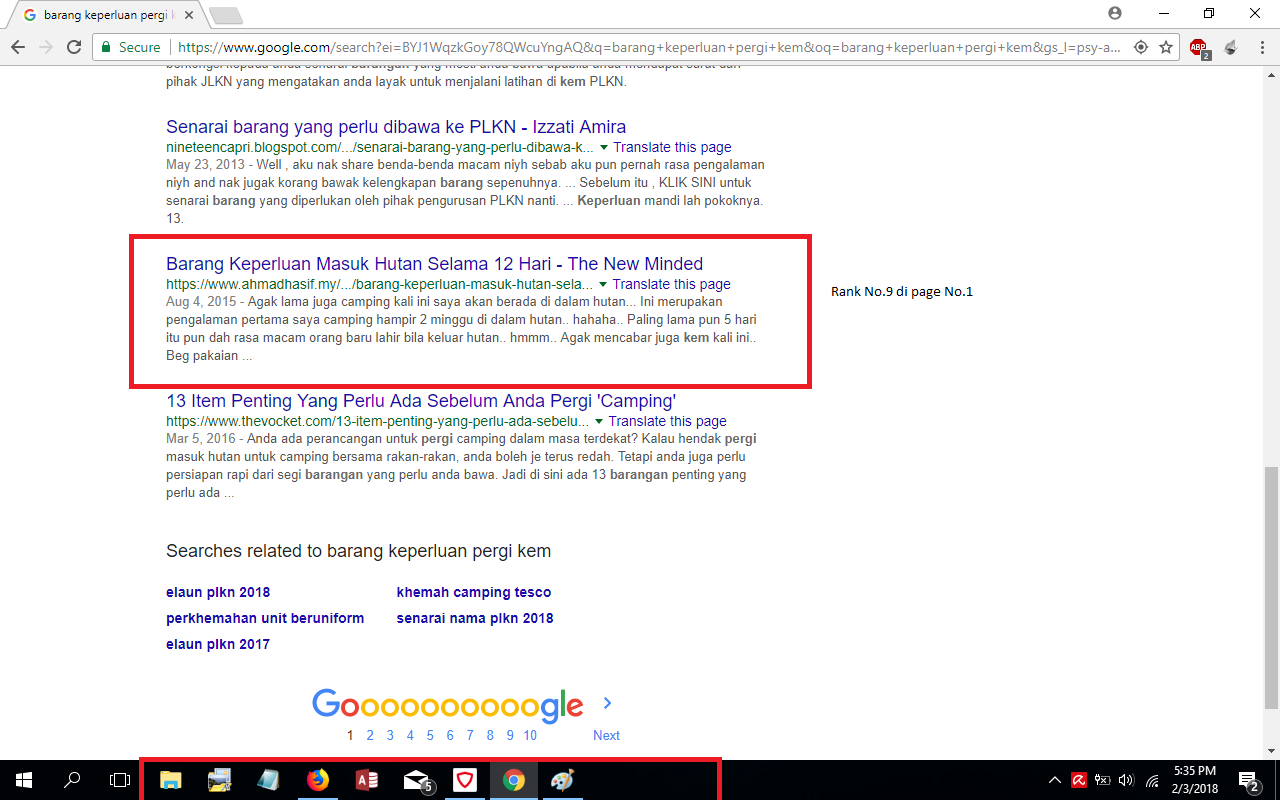Click the gray extension icon beside ABP
1280x800 pixels.
1230,47
